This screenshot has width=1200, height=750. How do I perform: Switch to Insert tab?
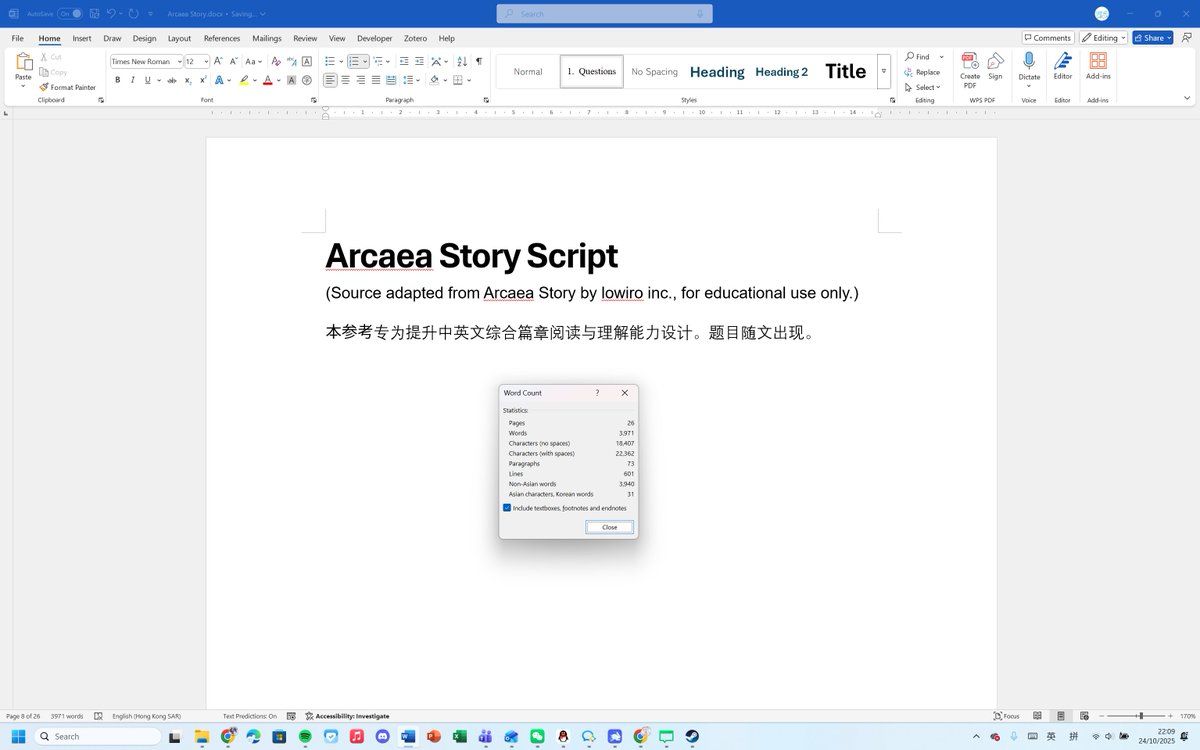[82, 38]
